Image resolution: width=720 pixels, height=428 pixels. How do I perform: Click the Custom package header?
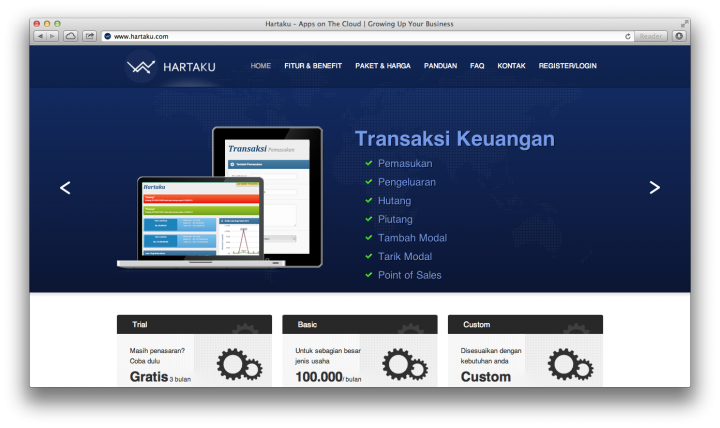click(x=525, y=324)
